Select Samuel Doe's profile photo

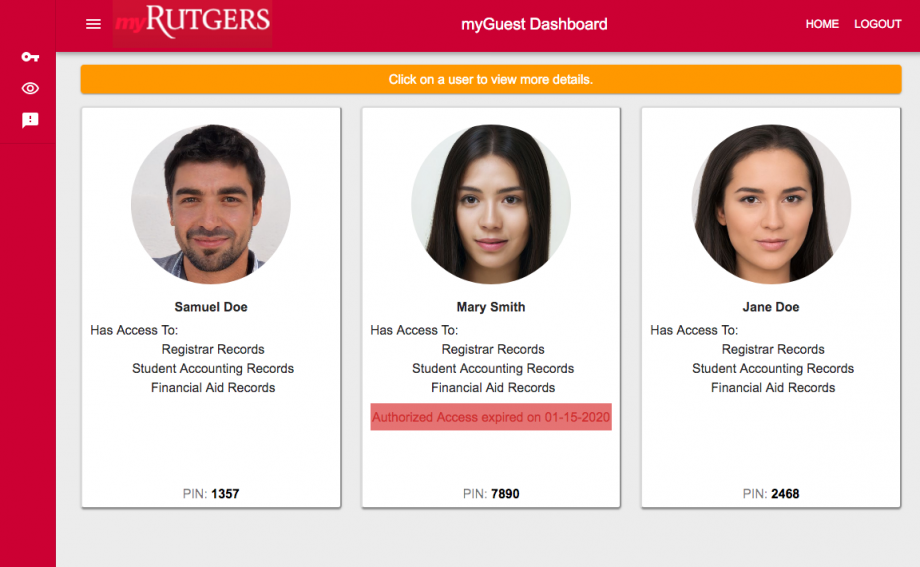(x=211, y=204)
